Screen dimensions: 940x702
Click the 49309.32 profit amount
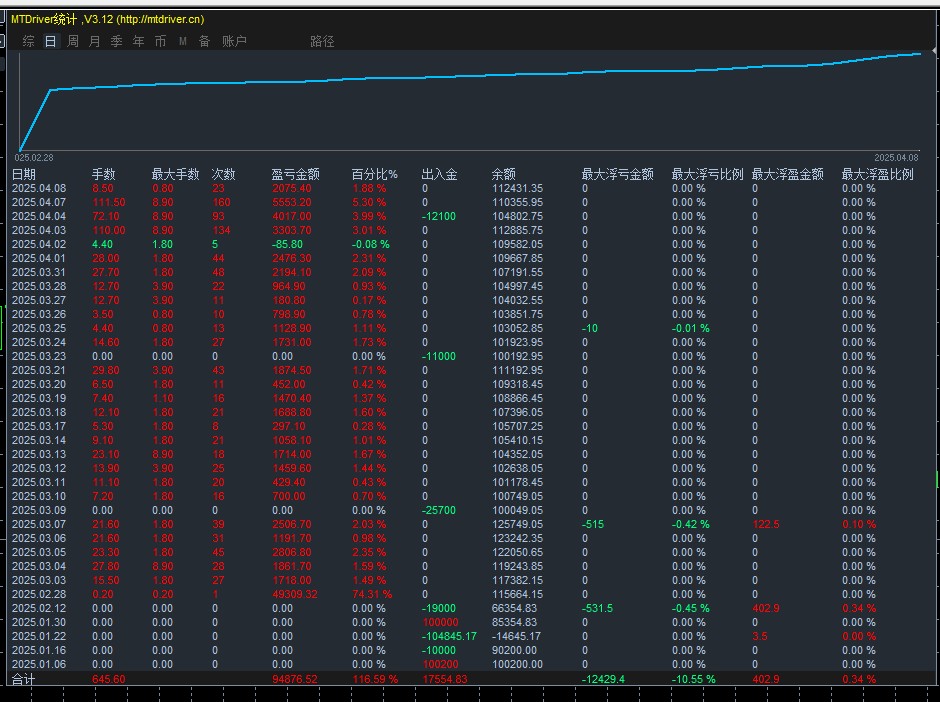click(x=295, y=594)
